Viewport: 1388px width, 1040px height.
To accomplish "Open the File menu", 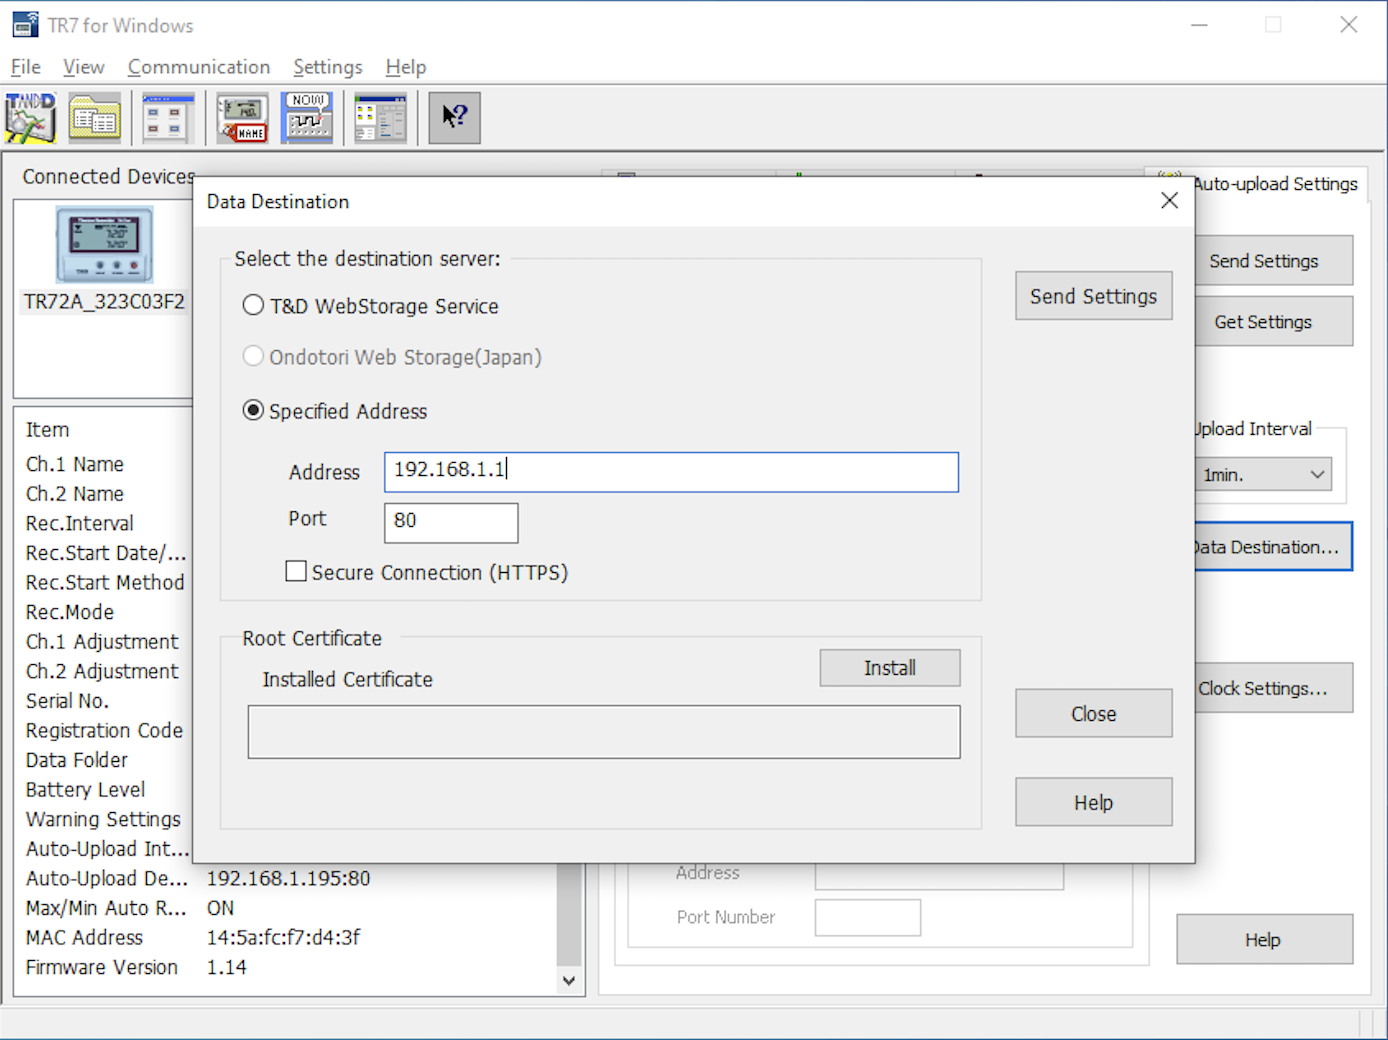I will pos(26,67).
